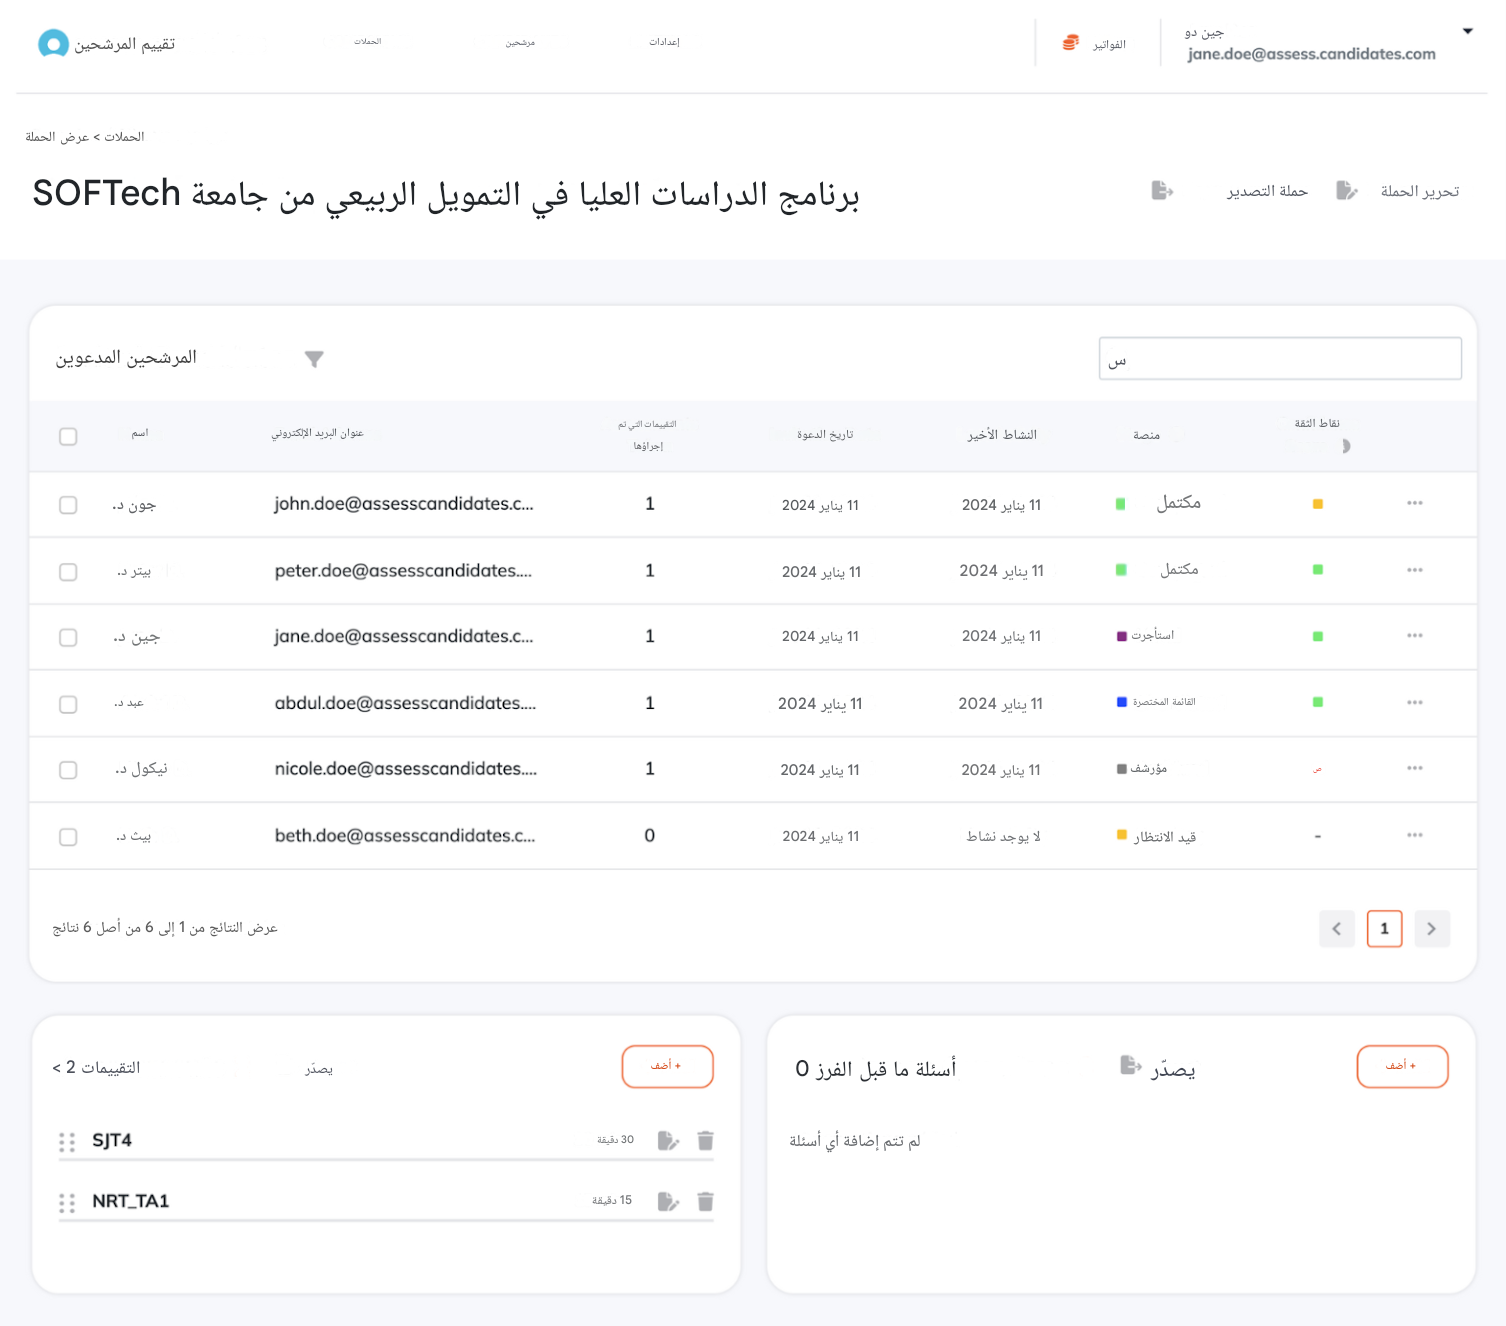Open the مرشحين menu item
This screenshot has height=1326, width=1506.
[x=520, y=43]
